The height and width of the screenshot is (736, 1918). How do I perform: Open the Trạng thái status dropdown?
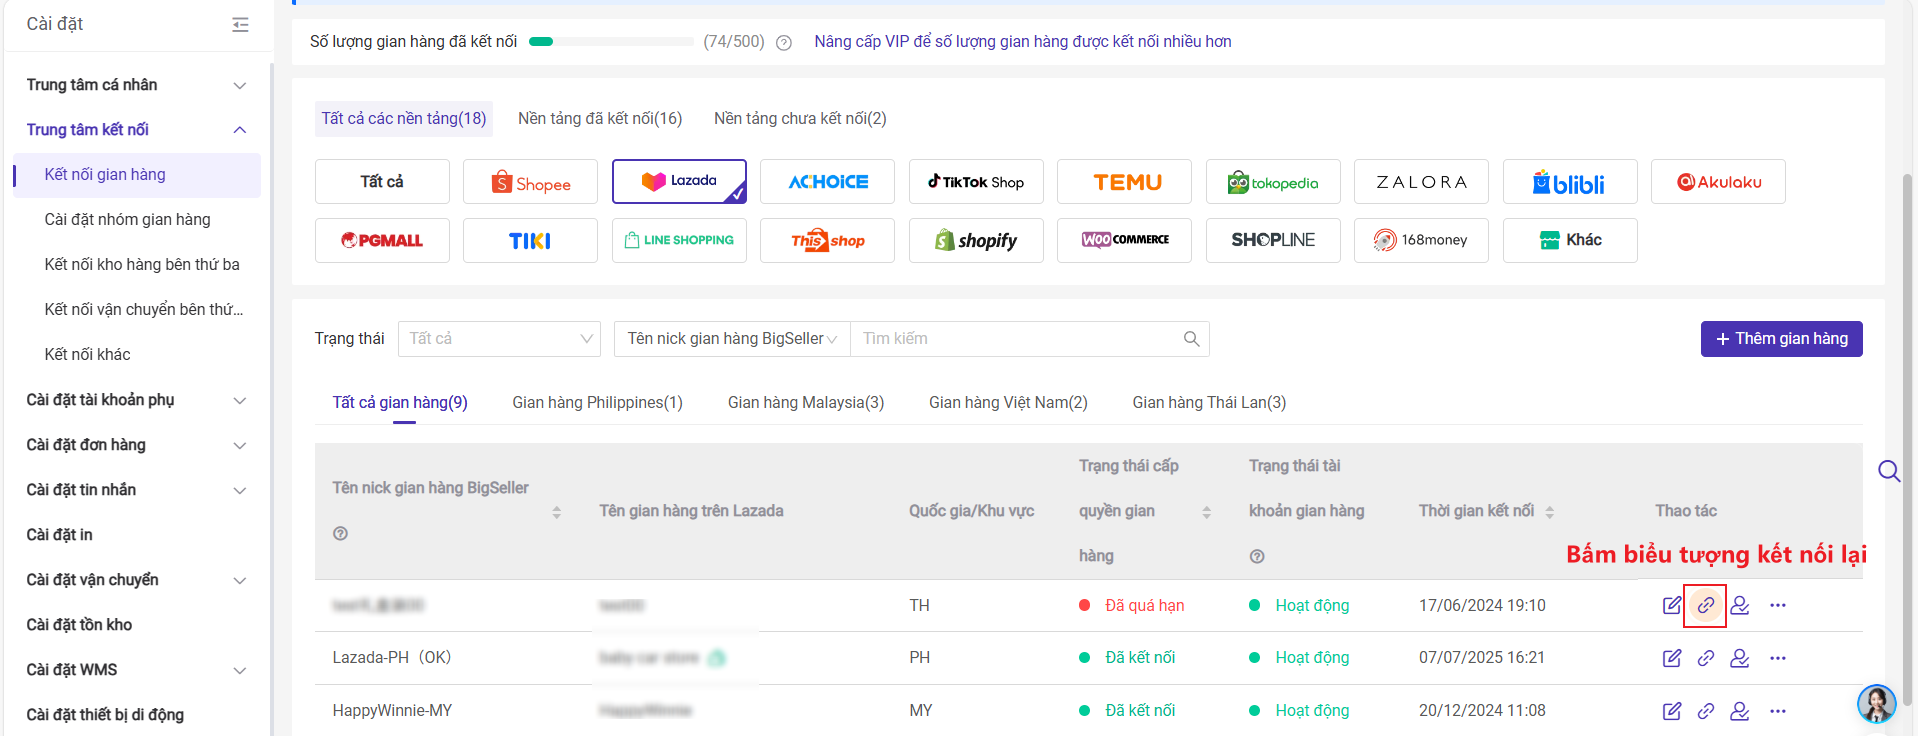tap(499, 339)
